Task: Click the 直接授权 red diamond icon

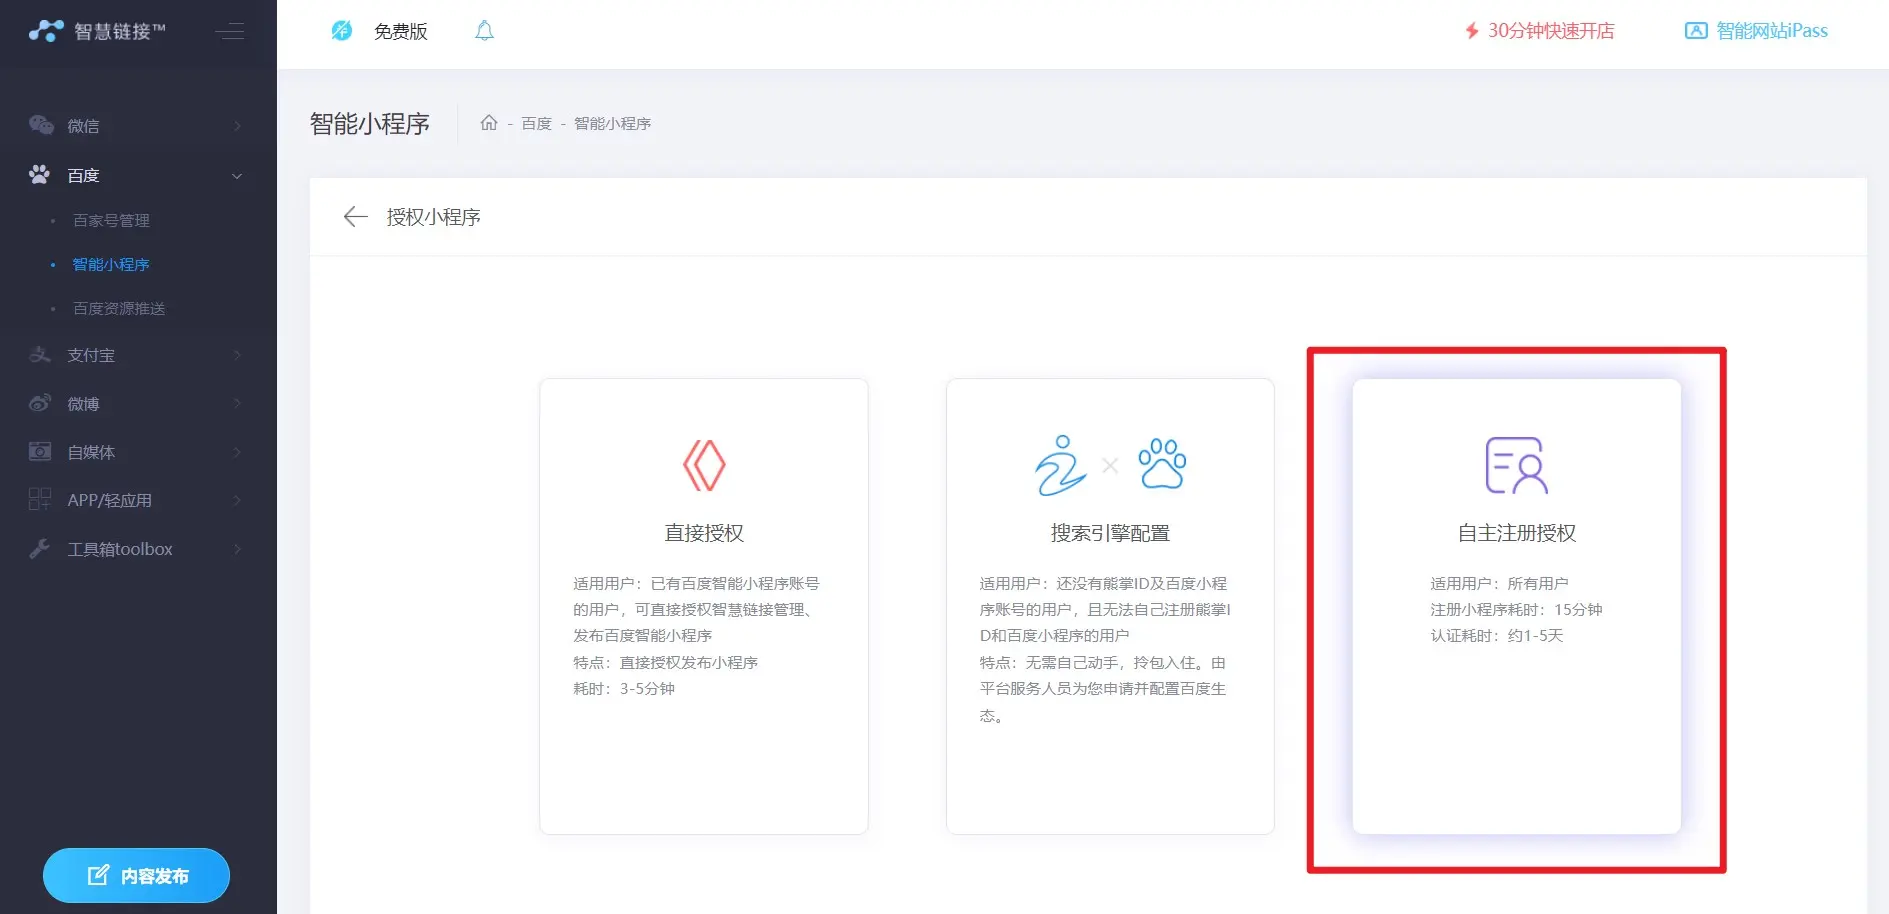Action: [704, 465]
